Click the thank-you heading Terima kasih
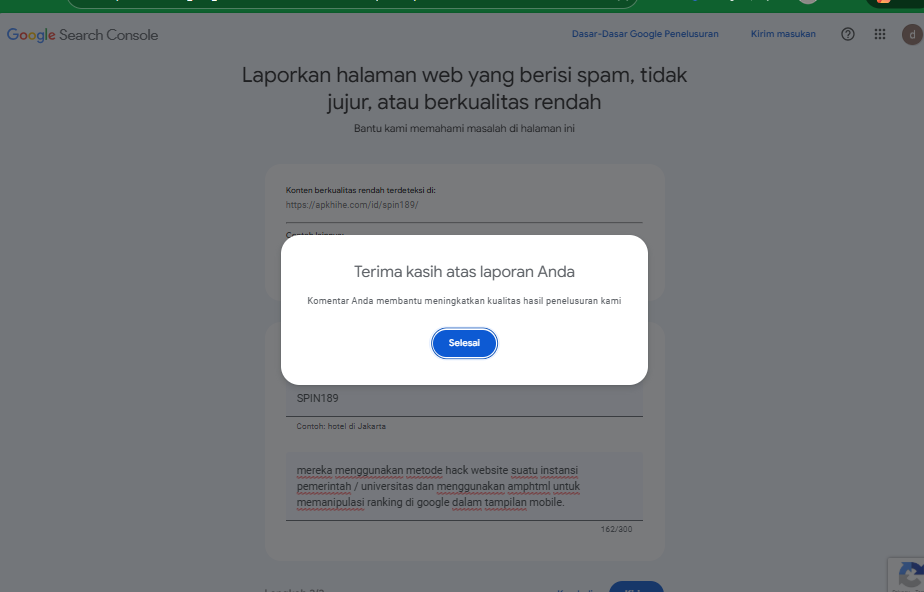The height and width of the screenshot is (592, 924). click(x=464, y=272)
